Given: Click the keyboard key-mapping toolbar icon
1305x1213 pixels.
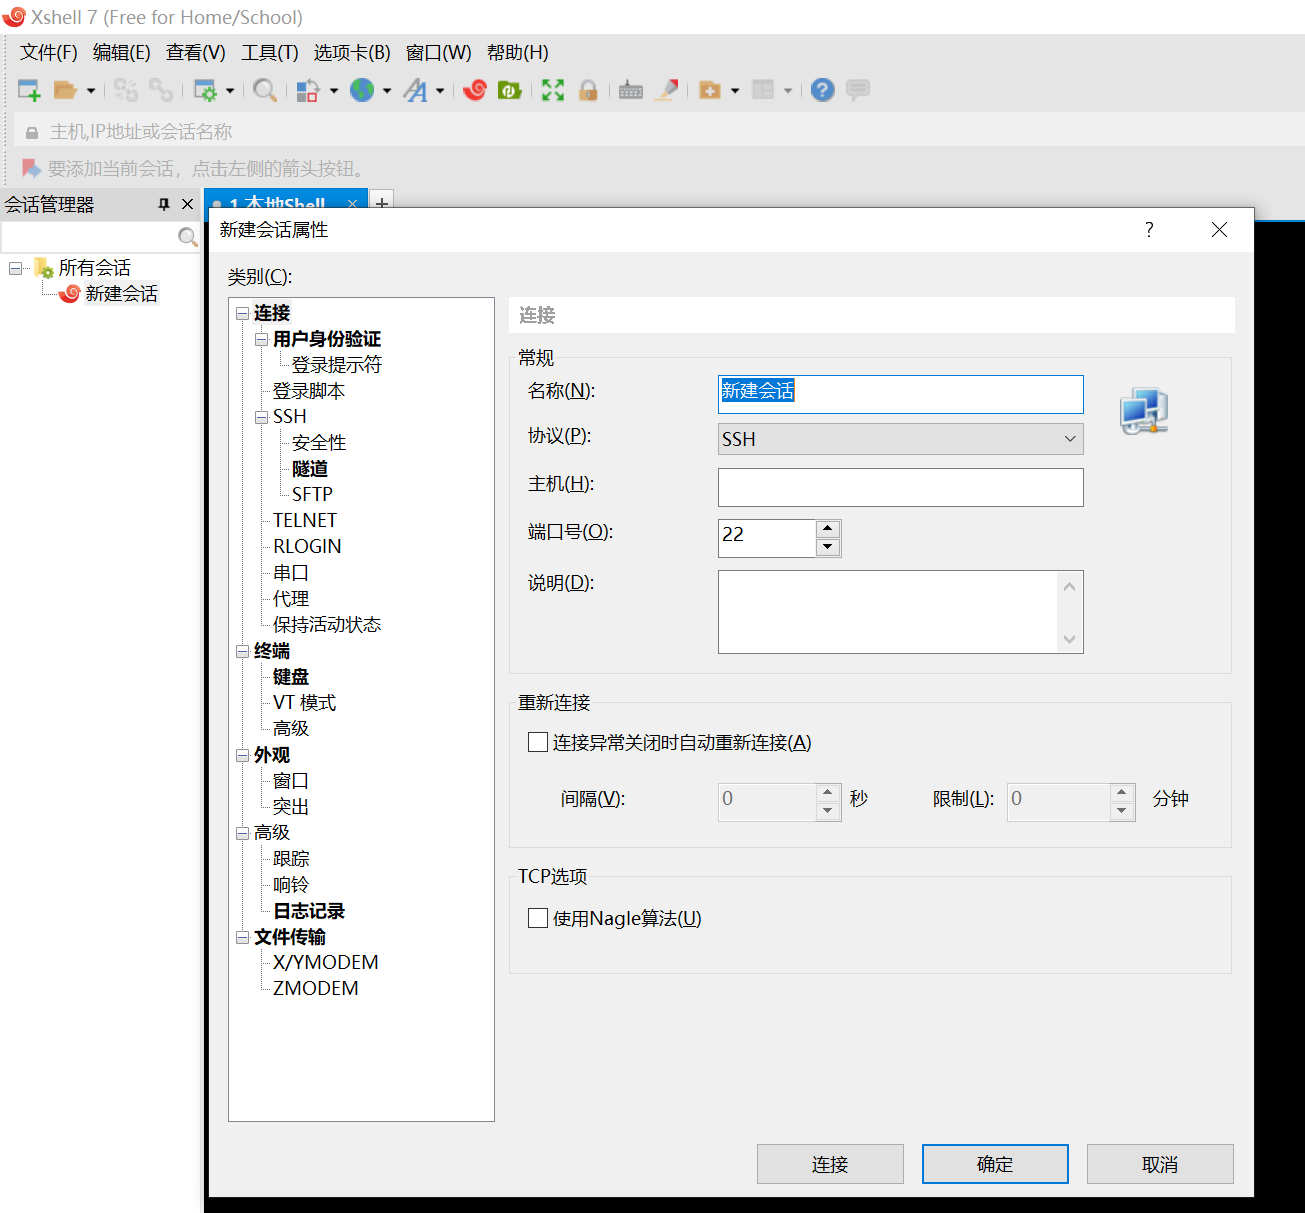Looking at the screenshot, I should click(x=631, y=90).
